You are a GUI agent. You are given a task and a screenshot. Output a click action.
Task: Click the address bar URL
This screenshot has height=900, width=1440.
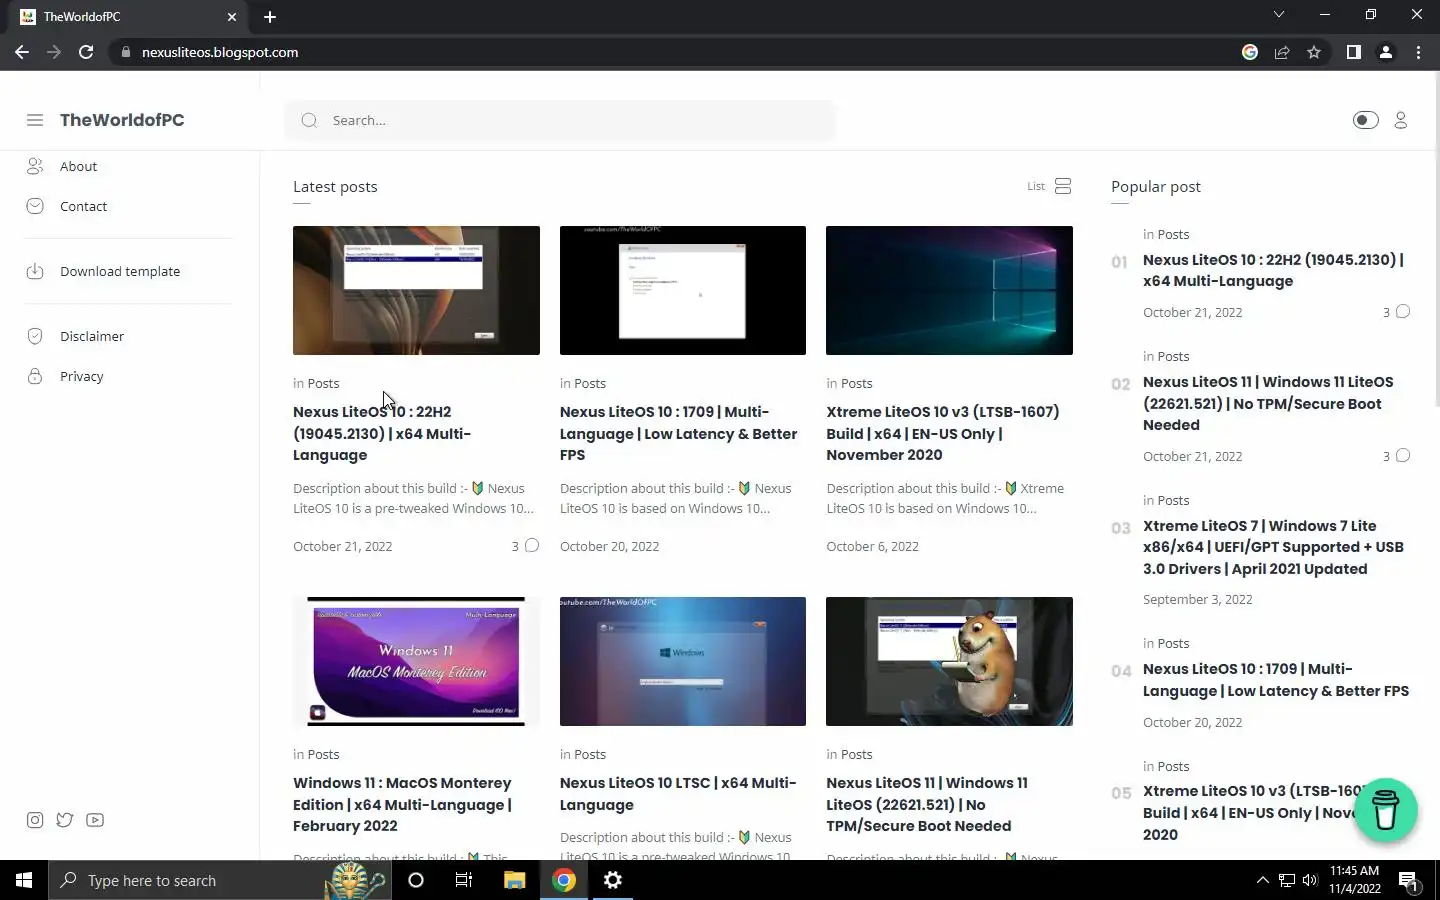click(x=220, y=52)
